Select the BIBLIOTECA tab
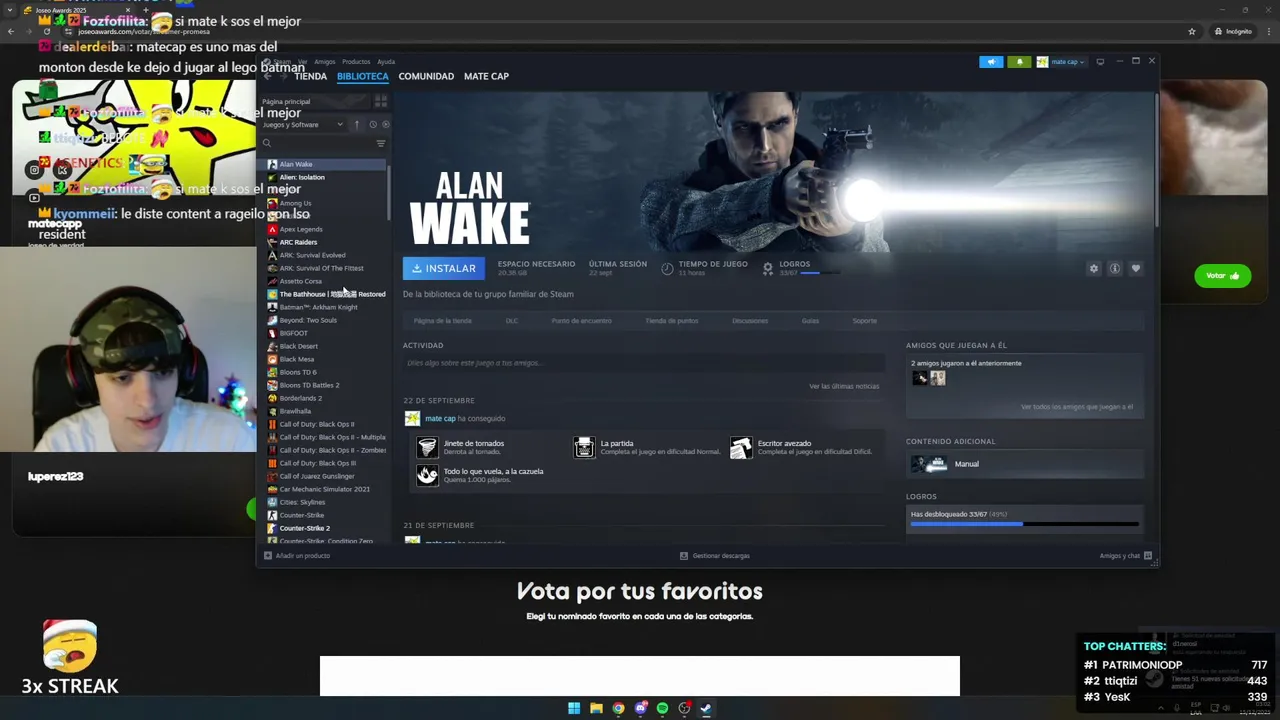 click(x=362, y=76)
